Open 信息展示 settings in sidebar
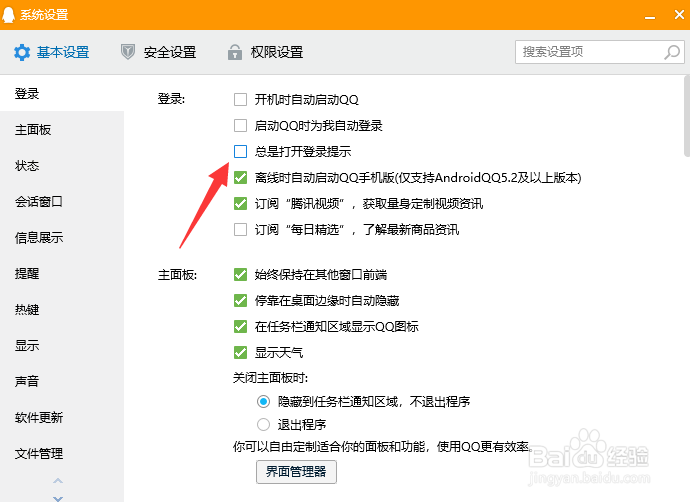The width and height of the screenshot is (690, 502). pos(62,238)
